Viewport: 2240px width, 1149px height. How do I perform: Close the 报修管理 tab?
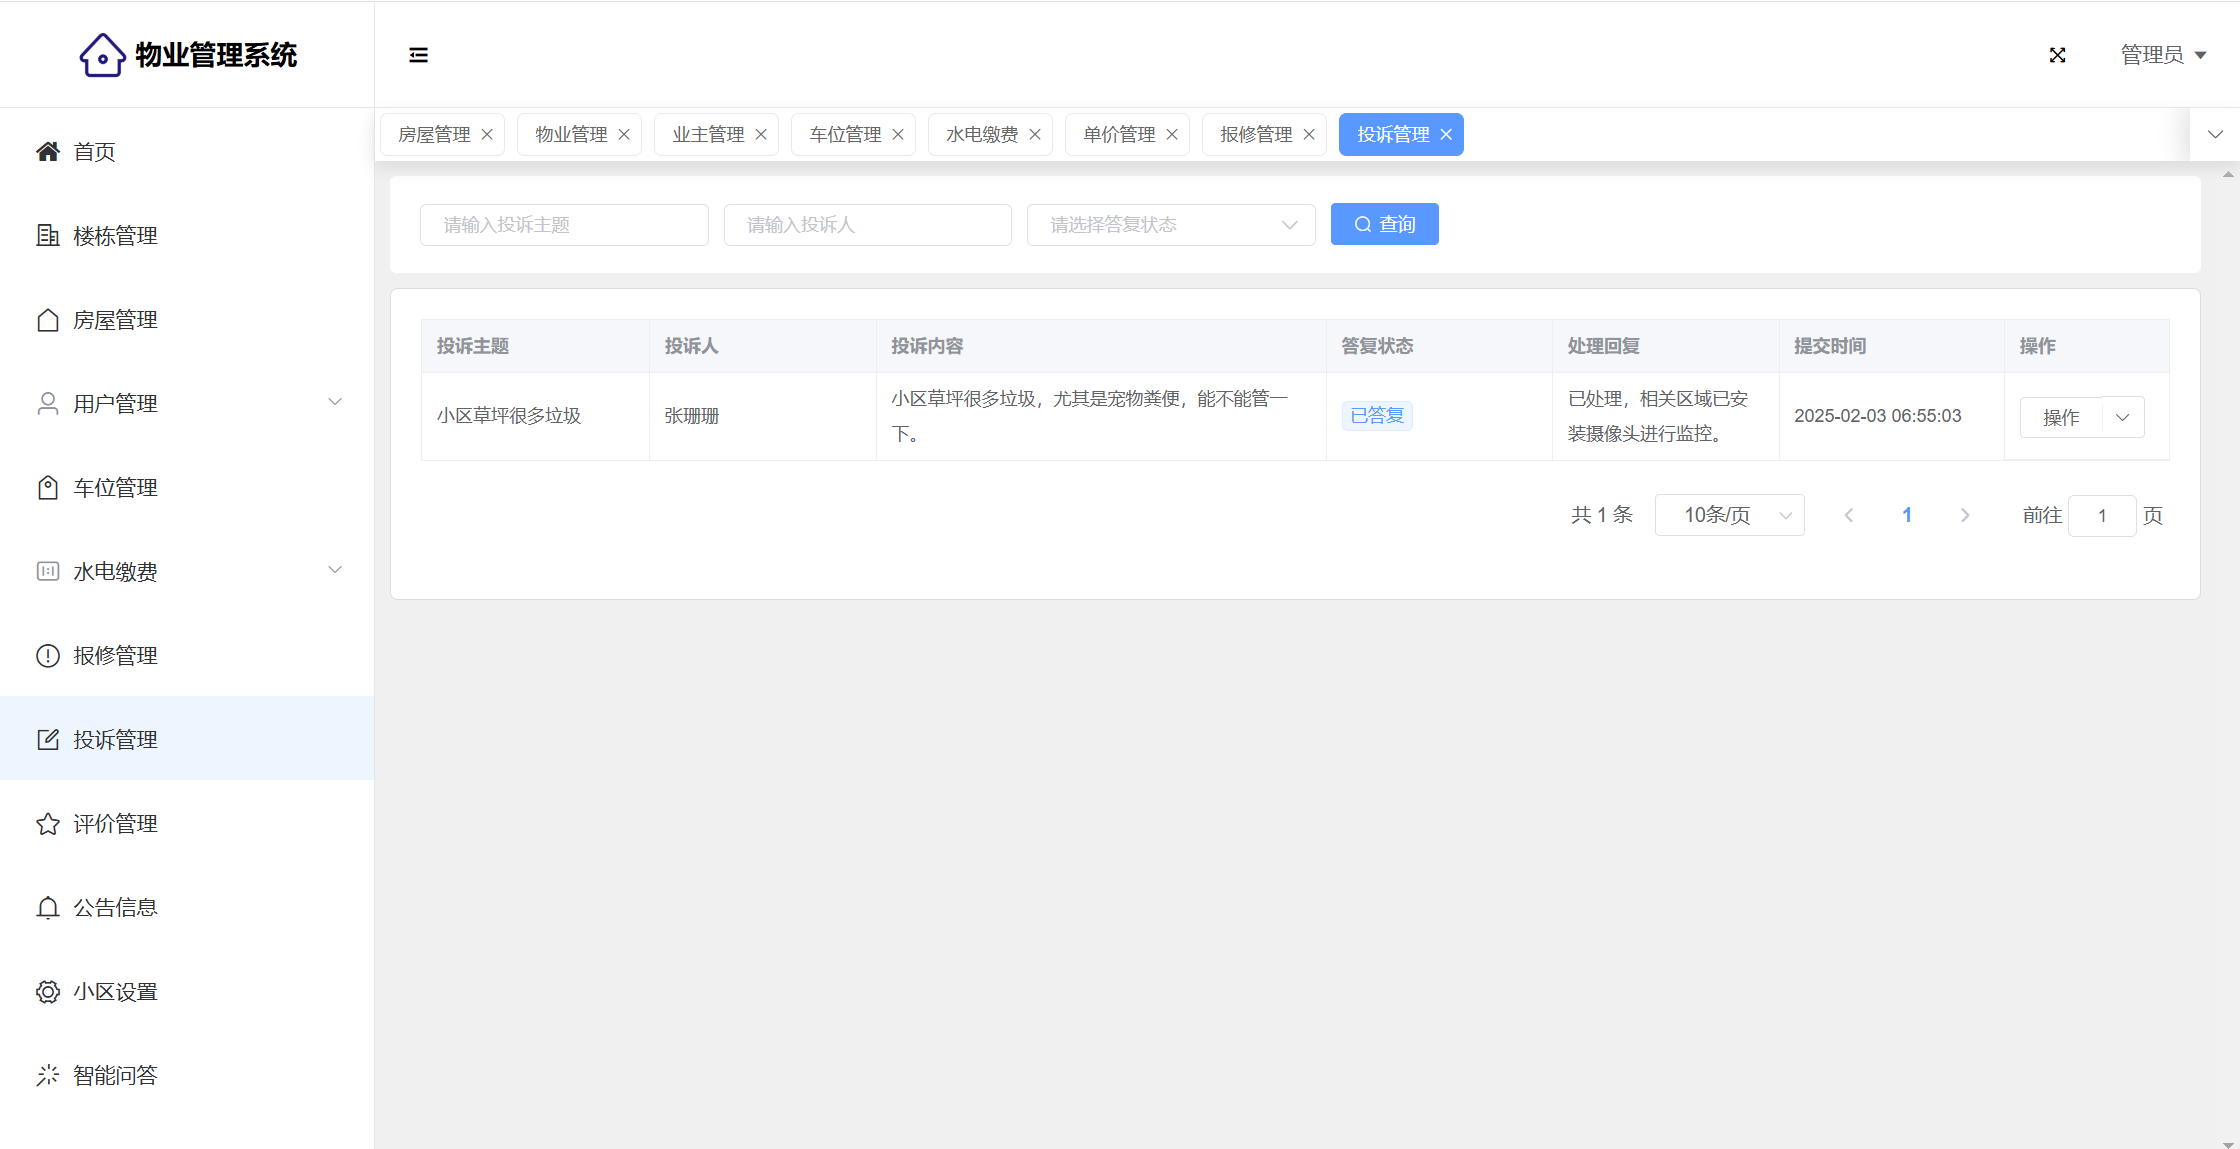coord(1309,135)
